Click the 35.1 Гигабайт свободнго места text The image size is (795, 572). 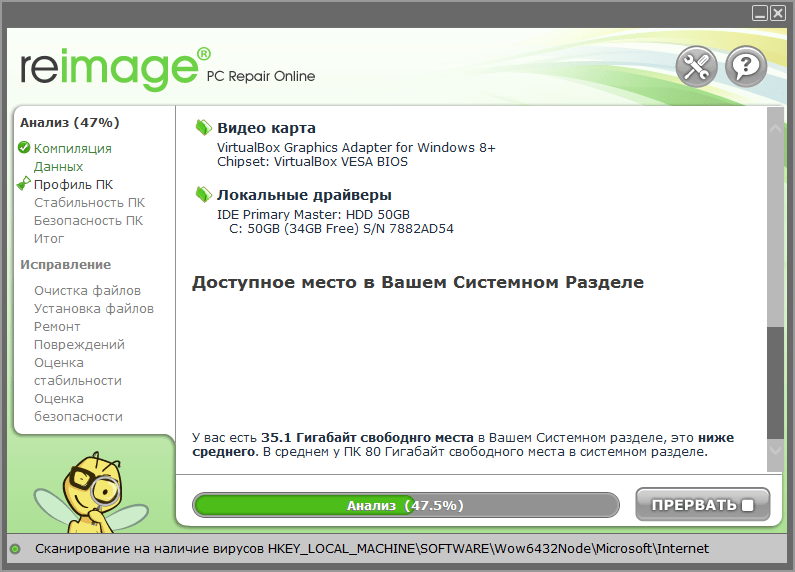367,437
